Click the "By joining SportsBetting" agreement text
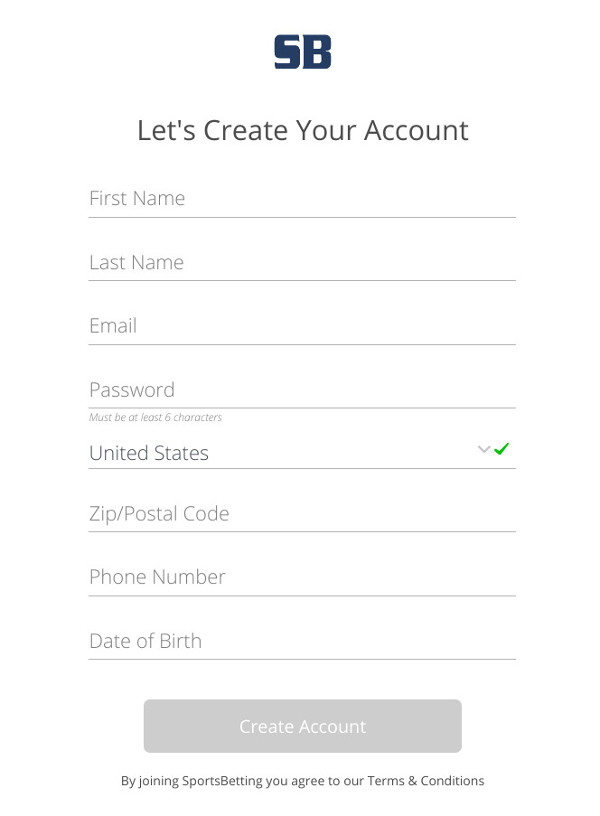This screenshot has width=600, height=816. (242, 781)
